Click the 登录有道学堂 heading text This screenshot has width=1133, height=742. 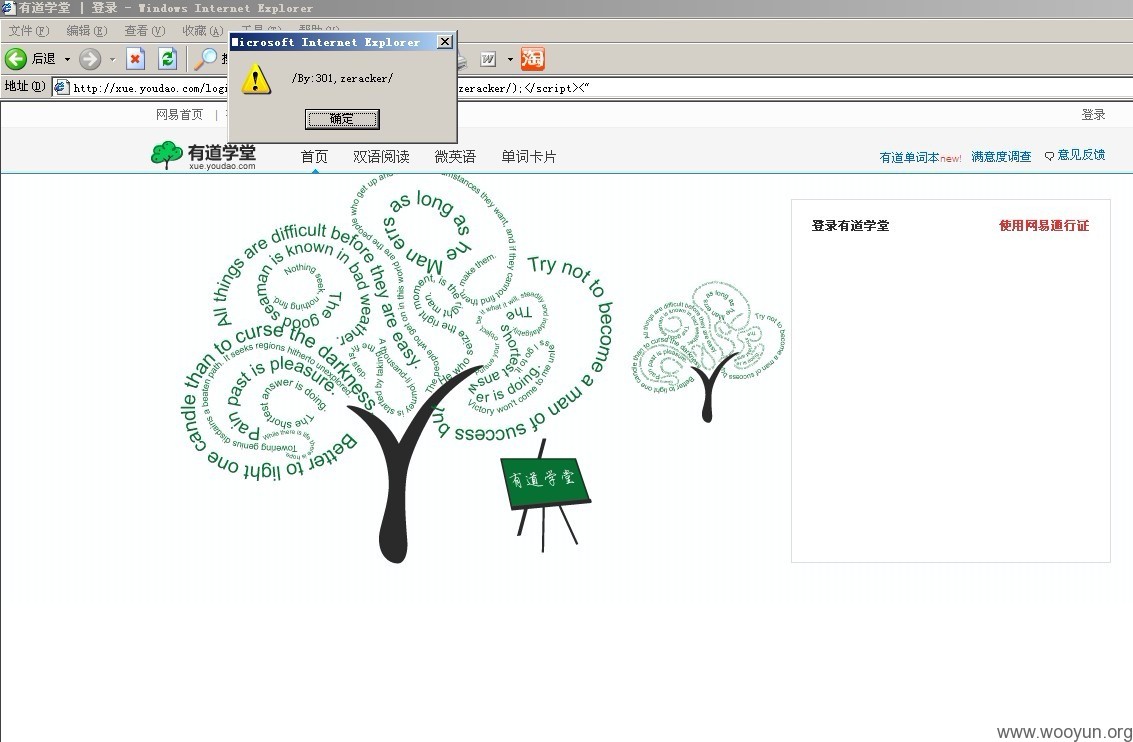[x=850, y=225]
